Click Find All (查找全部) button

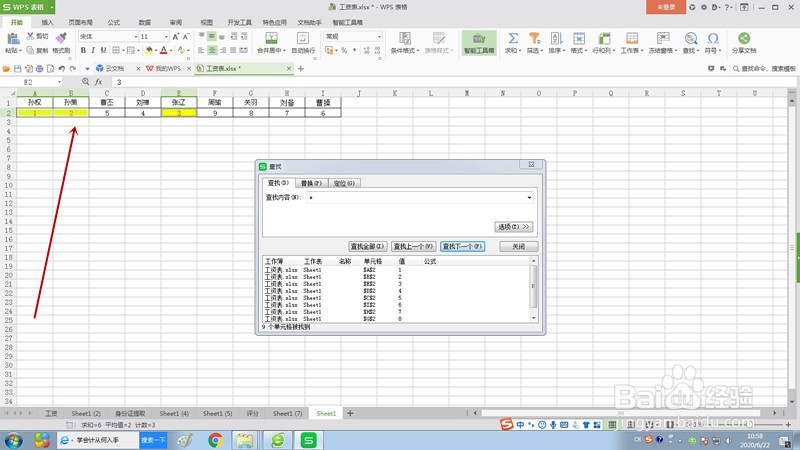point(367,246)
